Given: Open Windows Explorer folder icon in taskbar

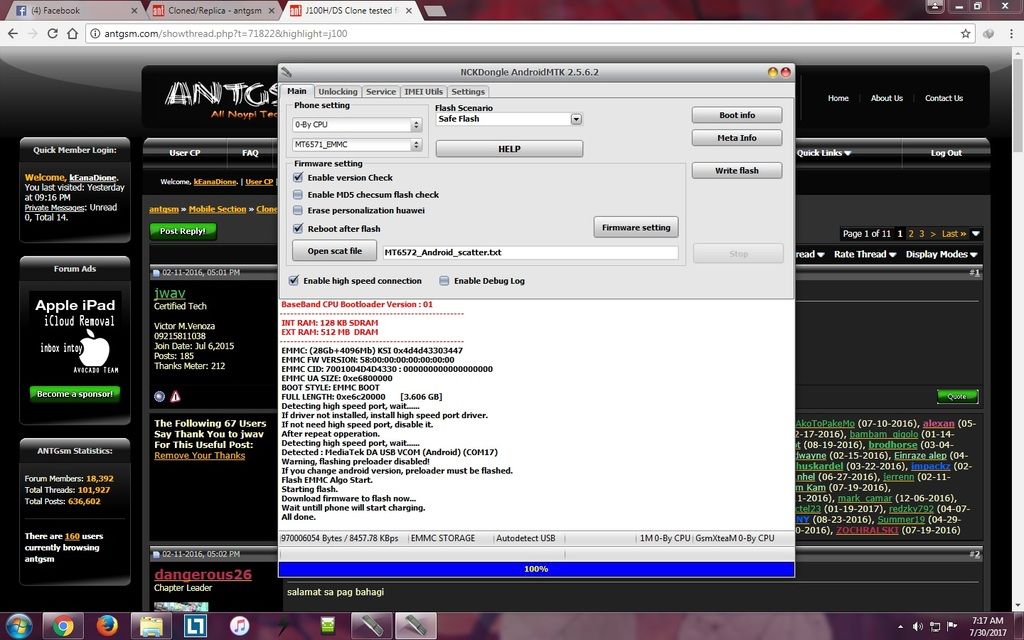Looking at the screenshot, I should pyautogui.click(x=151, y=626).
